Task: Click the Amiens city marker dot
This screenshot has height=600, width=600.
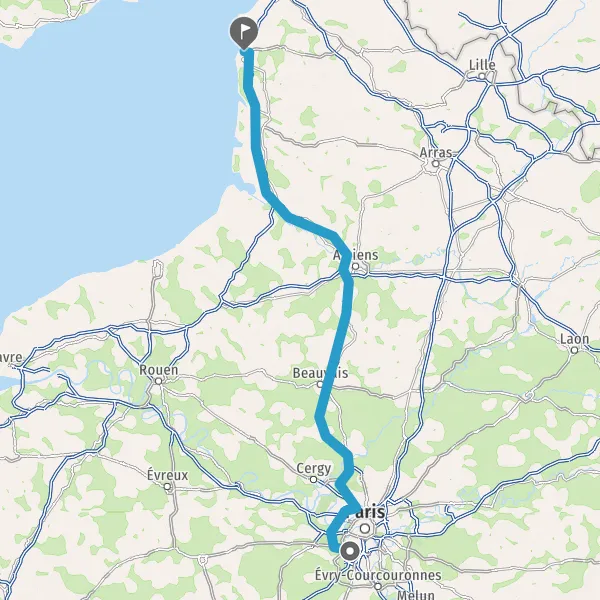Action: tap(355, 266)
